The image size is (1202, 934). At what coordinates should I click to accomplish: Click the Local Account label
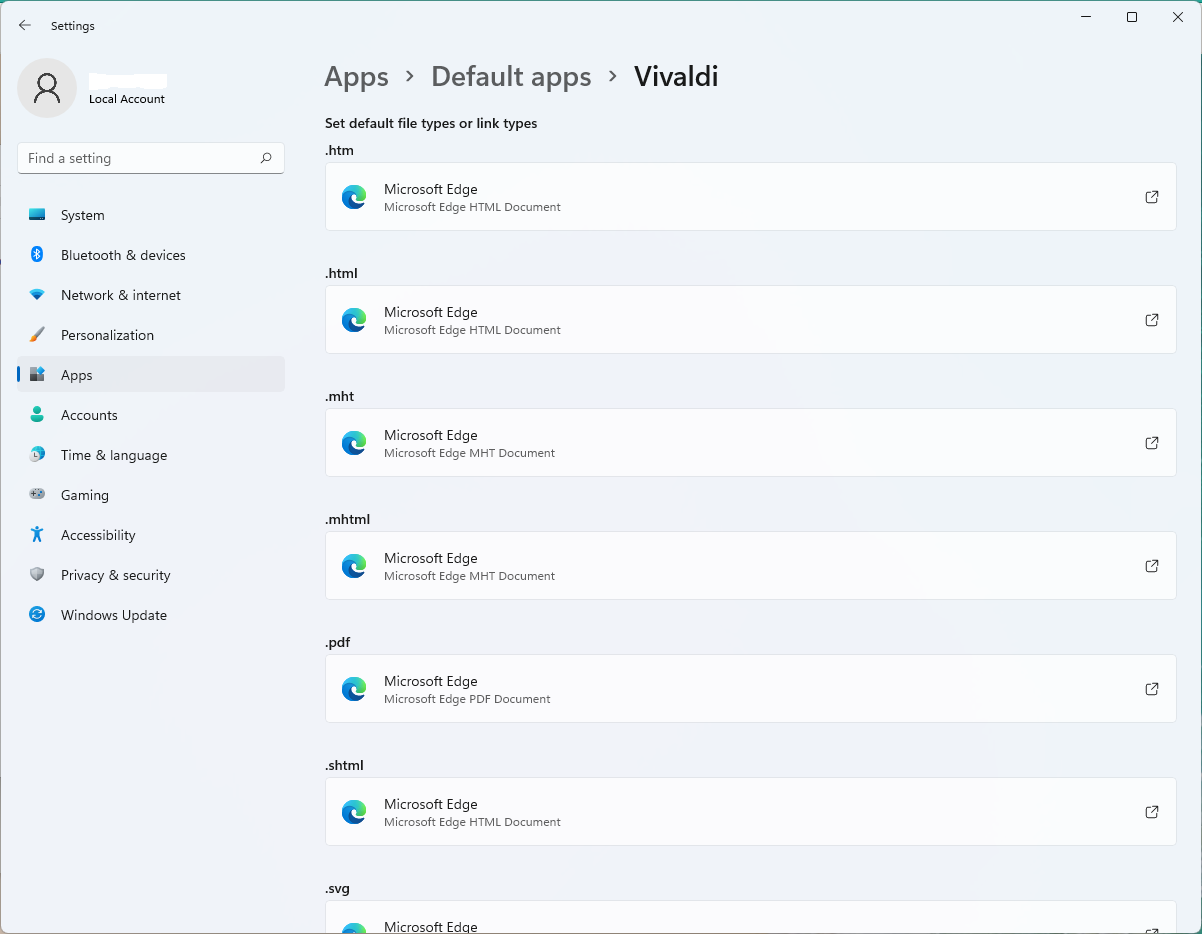pyautogui.click(x=127, y=99)
